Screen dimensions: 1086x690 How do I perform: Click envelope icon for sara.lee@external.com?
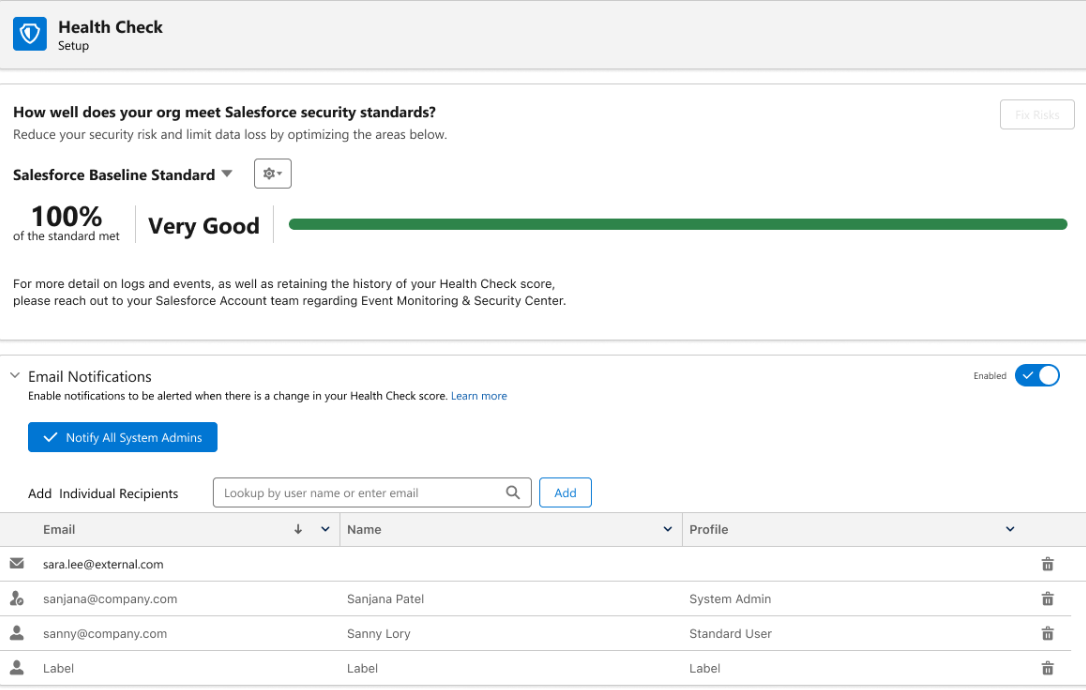(17, 563)
